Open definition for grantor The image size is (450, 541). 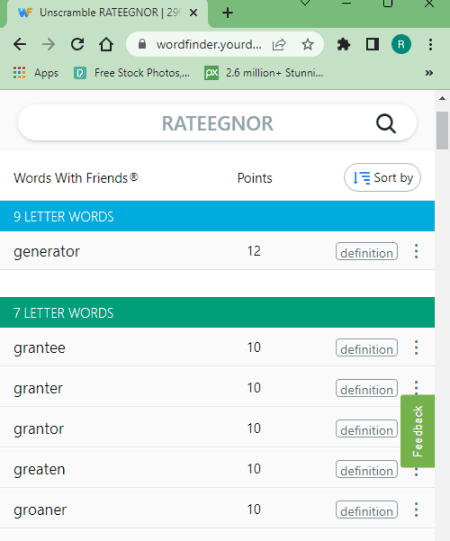(x=366, y=429)
